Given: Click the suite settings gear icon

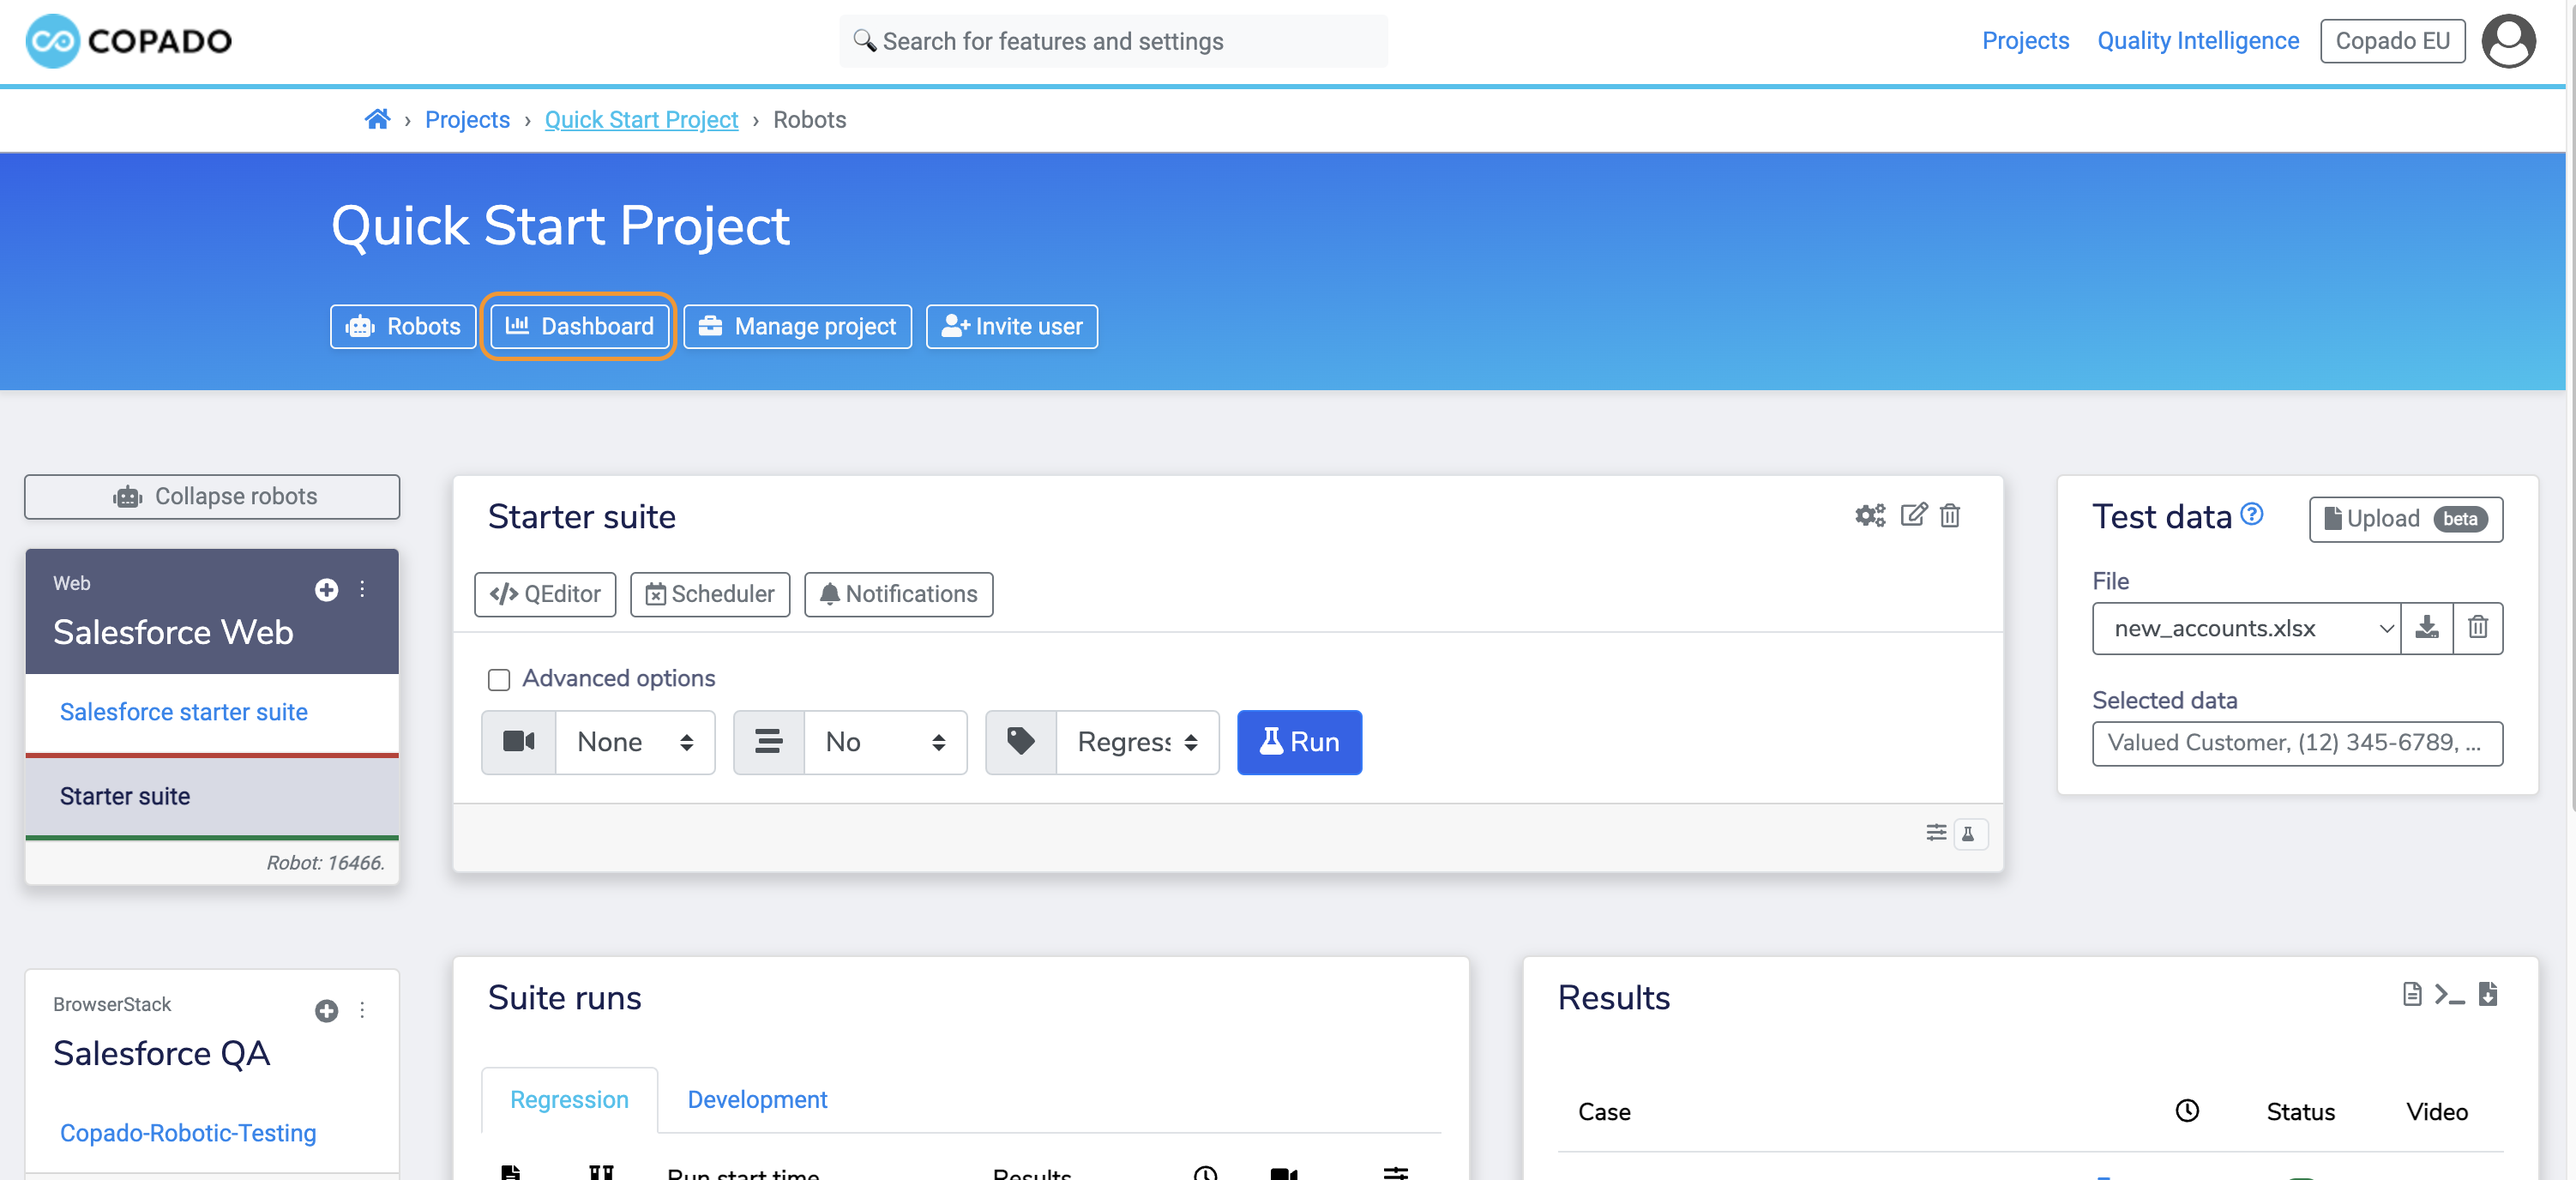Looking at the screenshot, I should pyautogui.click(x=1869, y=515).
